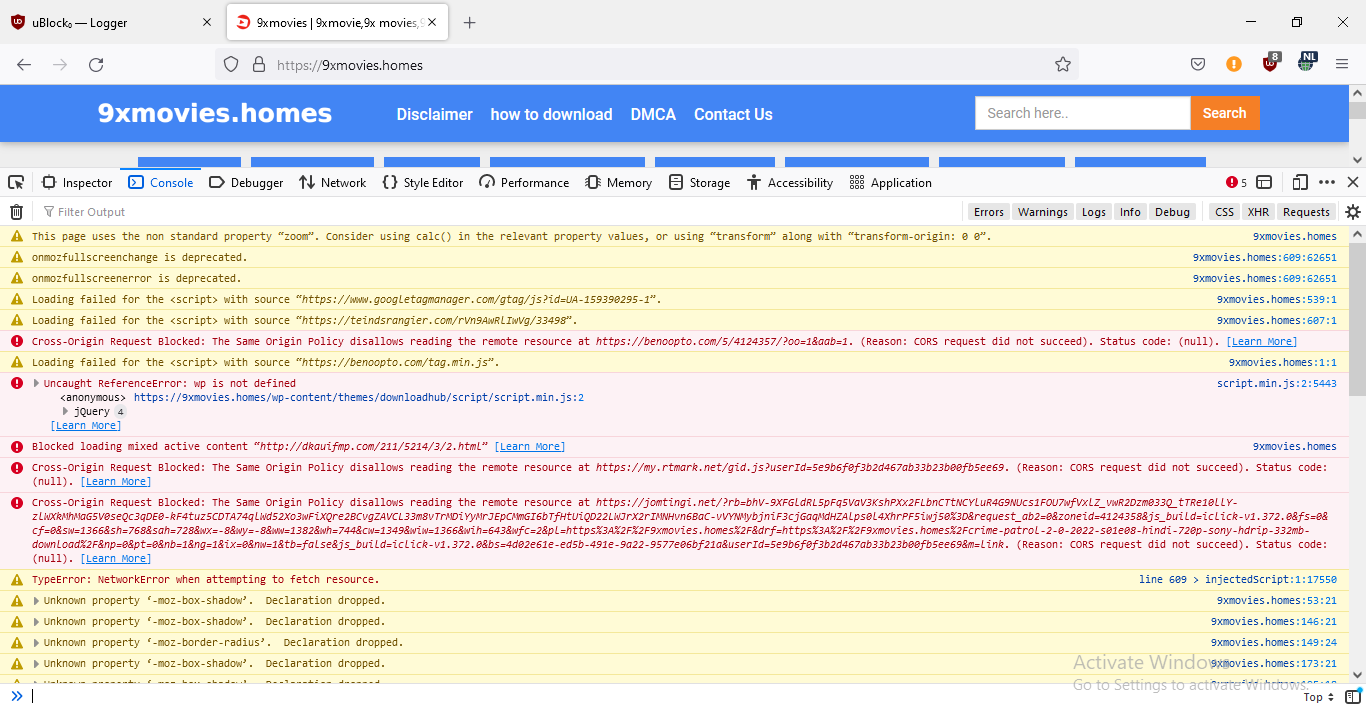
Task: Toggle responsive design mode icon
Action: click(1300, 182)
